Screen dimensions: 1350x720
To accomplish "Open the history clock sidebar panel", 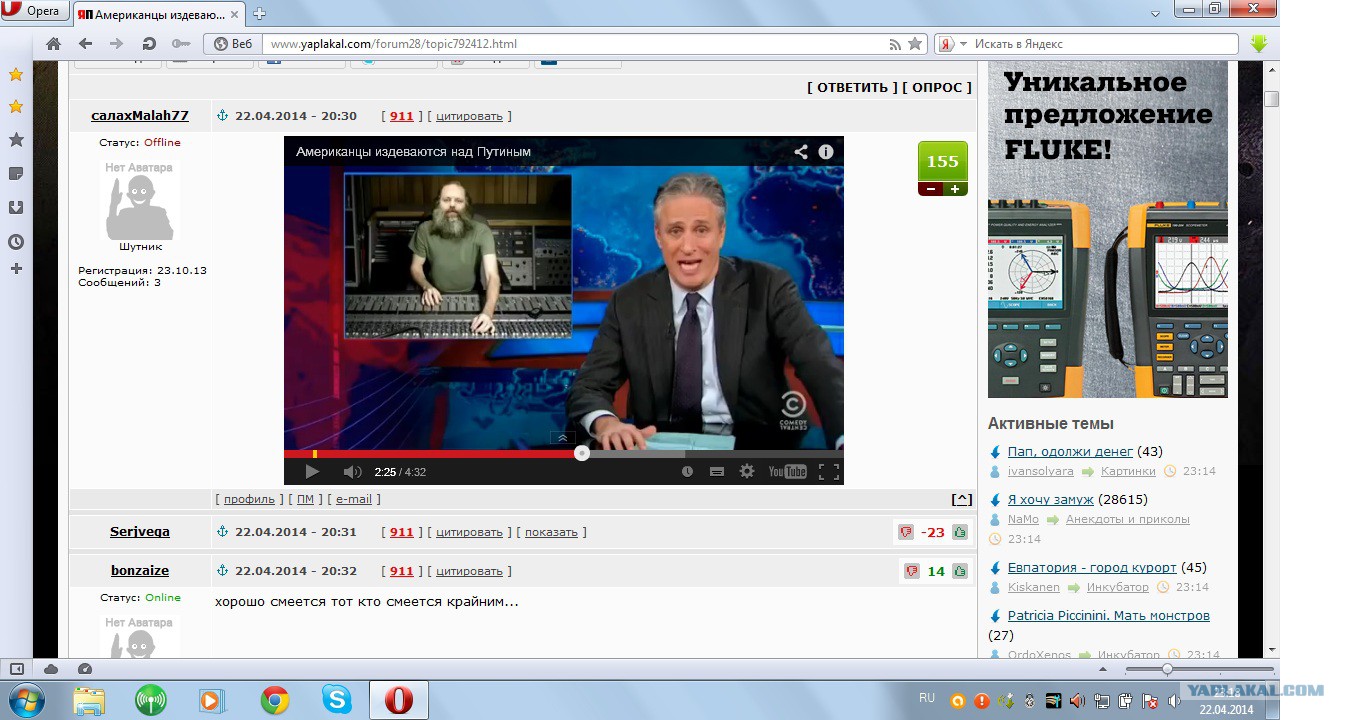I will 16,242.
